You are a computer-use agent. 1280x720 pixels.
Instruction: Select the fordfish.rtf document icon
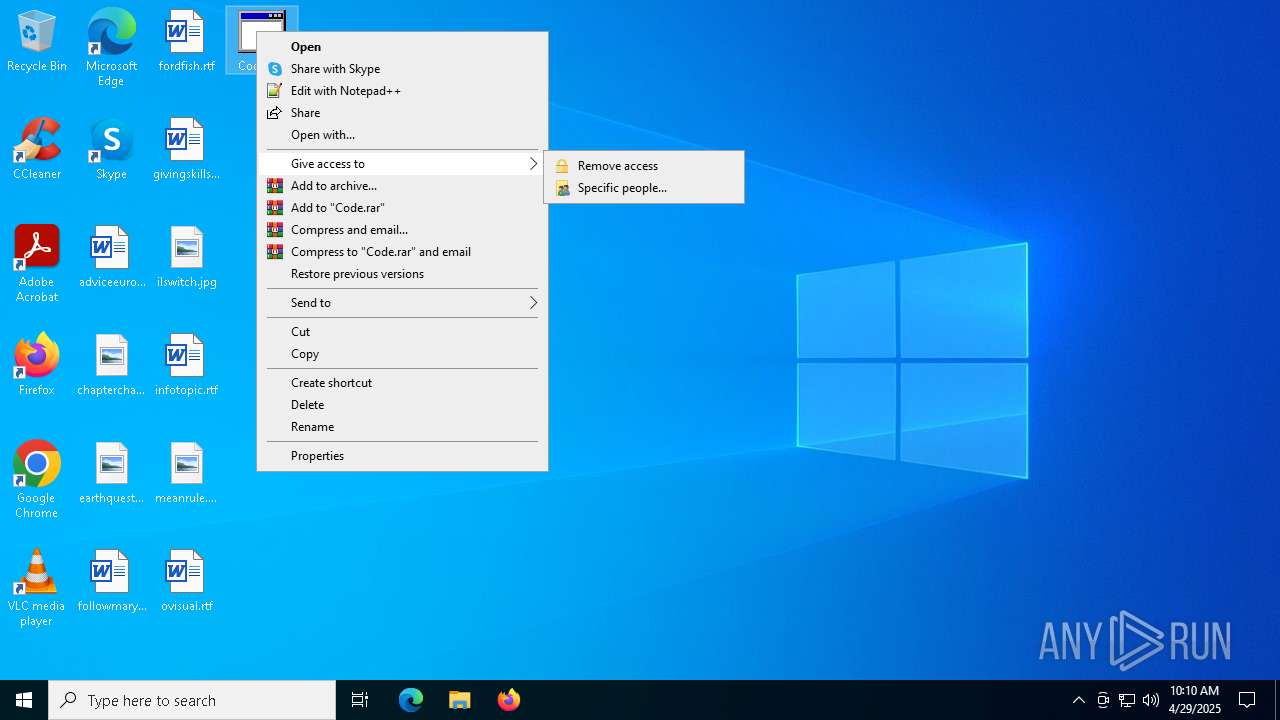pyautogui.click(x=186, y=42)
